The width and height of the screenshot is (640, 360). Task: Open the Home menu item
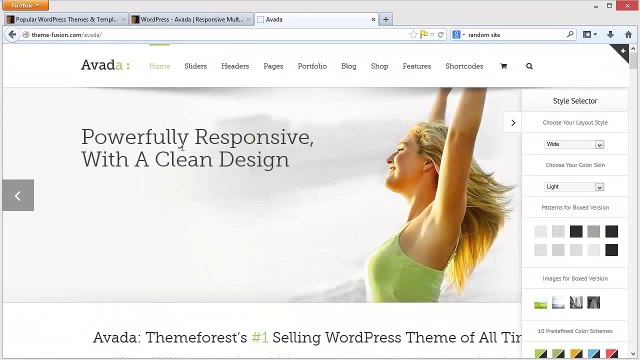tap(160, 66)
